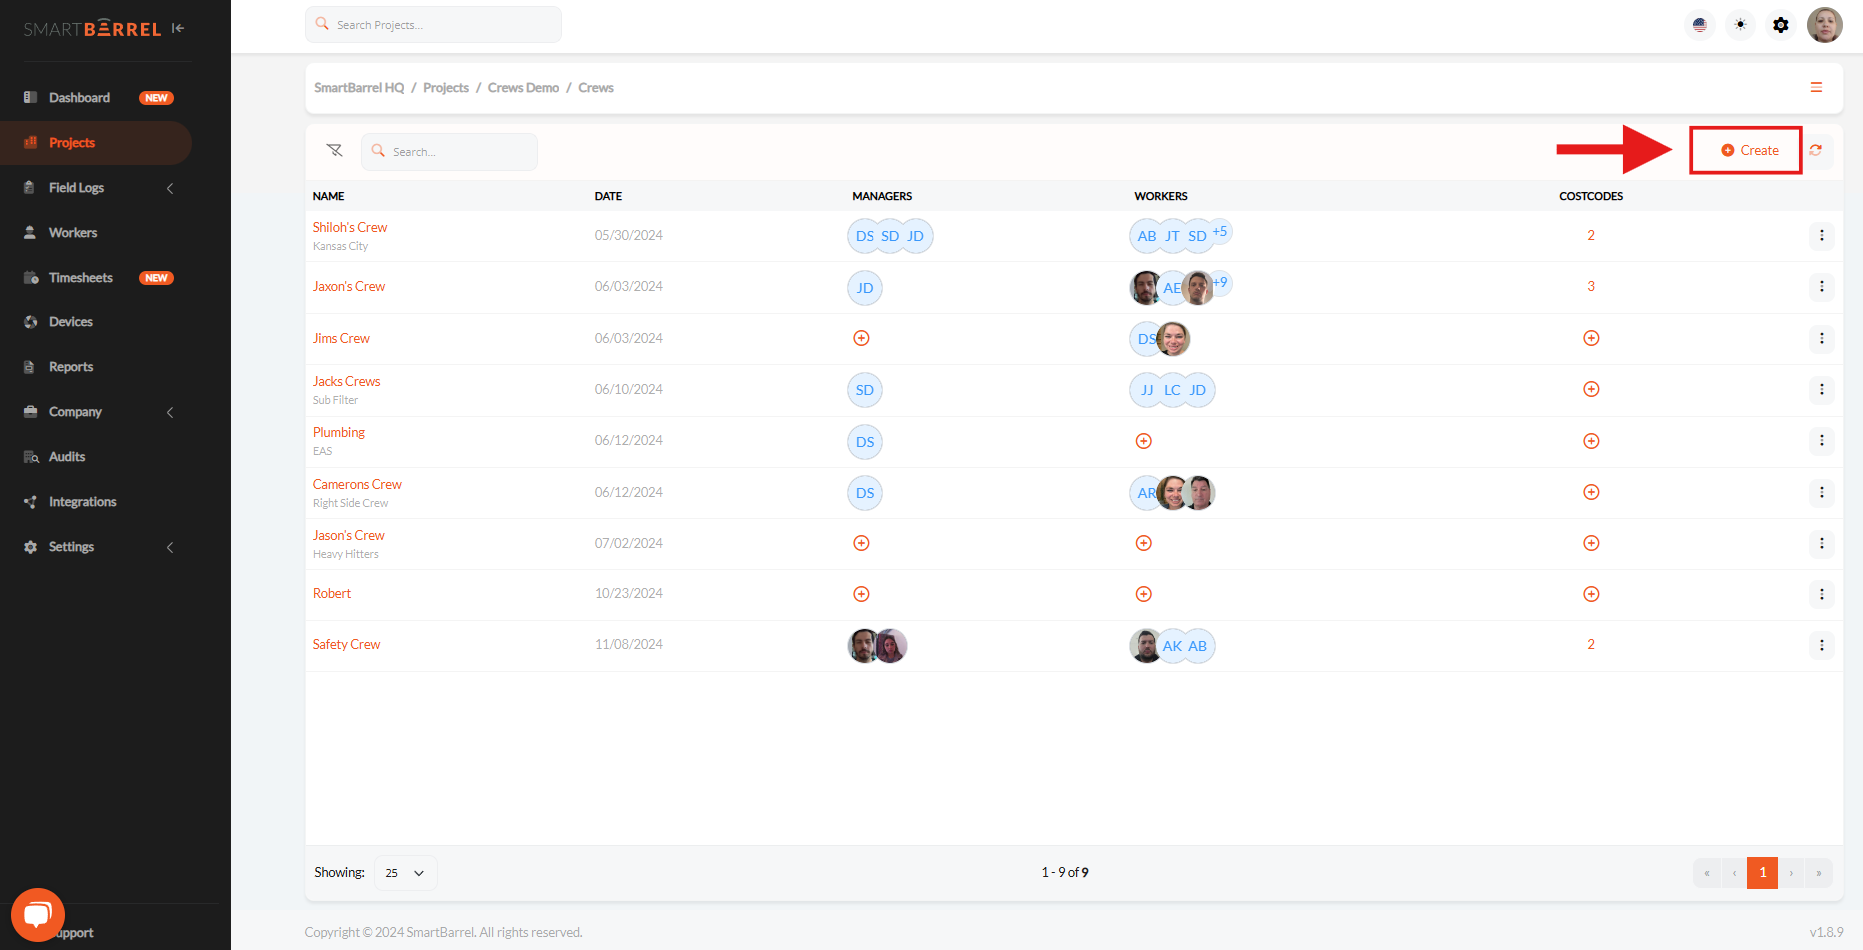Add cost codes to Robert crew

1591,594
